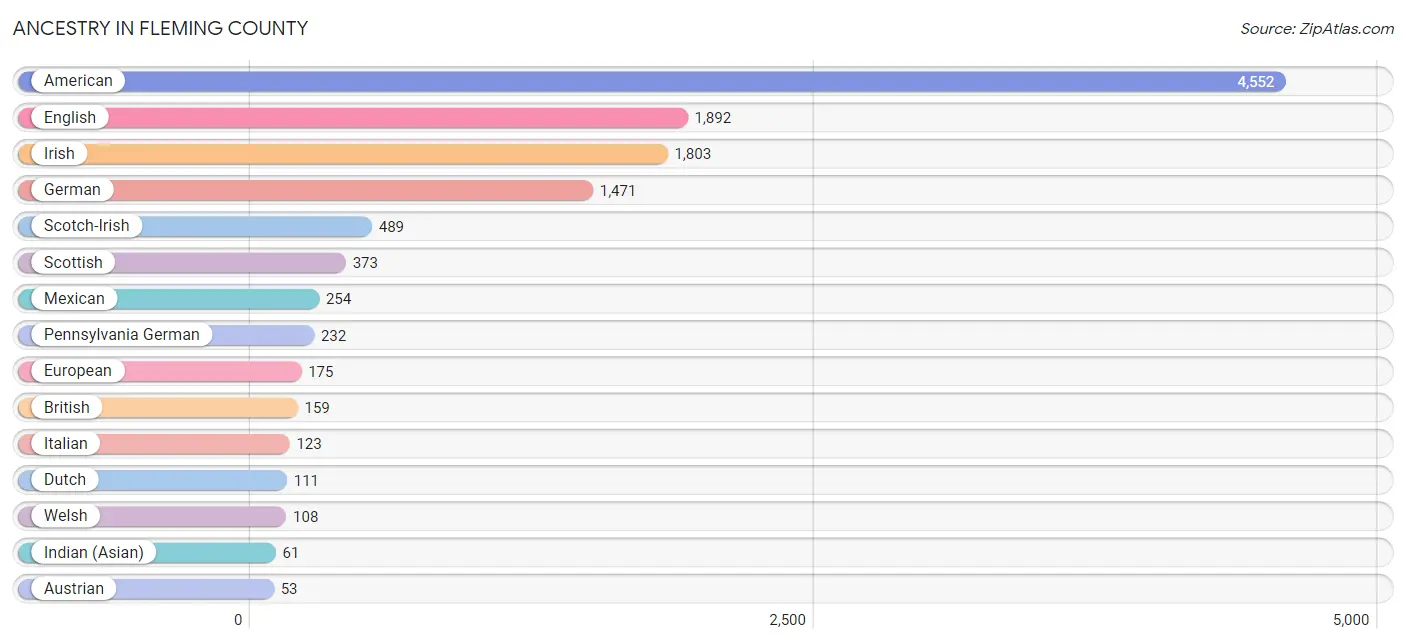Select the Scottish bar label
The height and width of the screenshot is (644, 1406).
(73, 262)
